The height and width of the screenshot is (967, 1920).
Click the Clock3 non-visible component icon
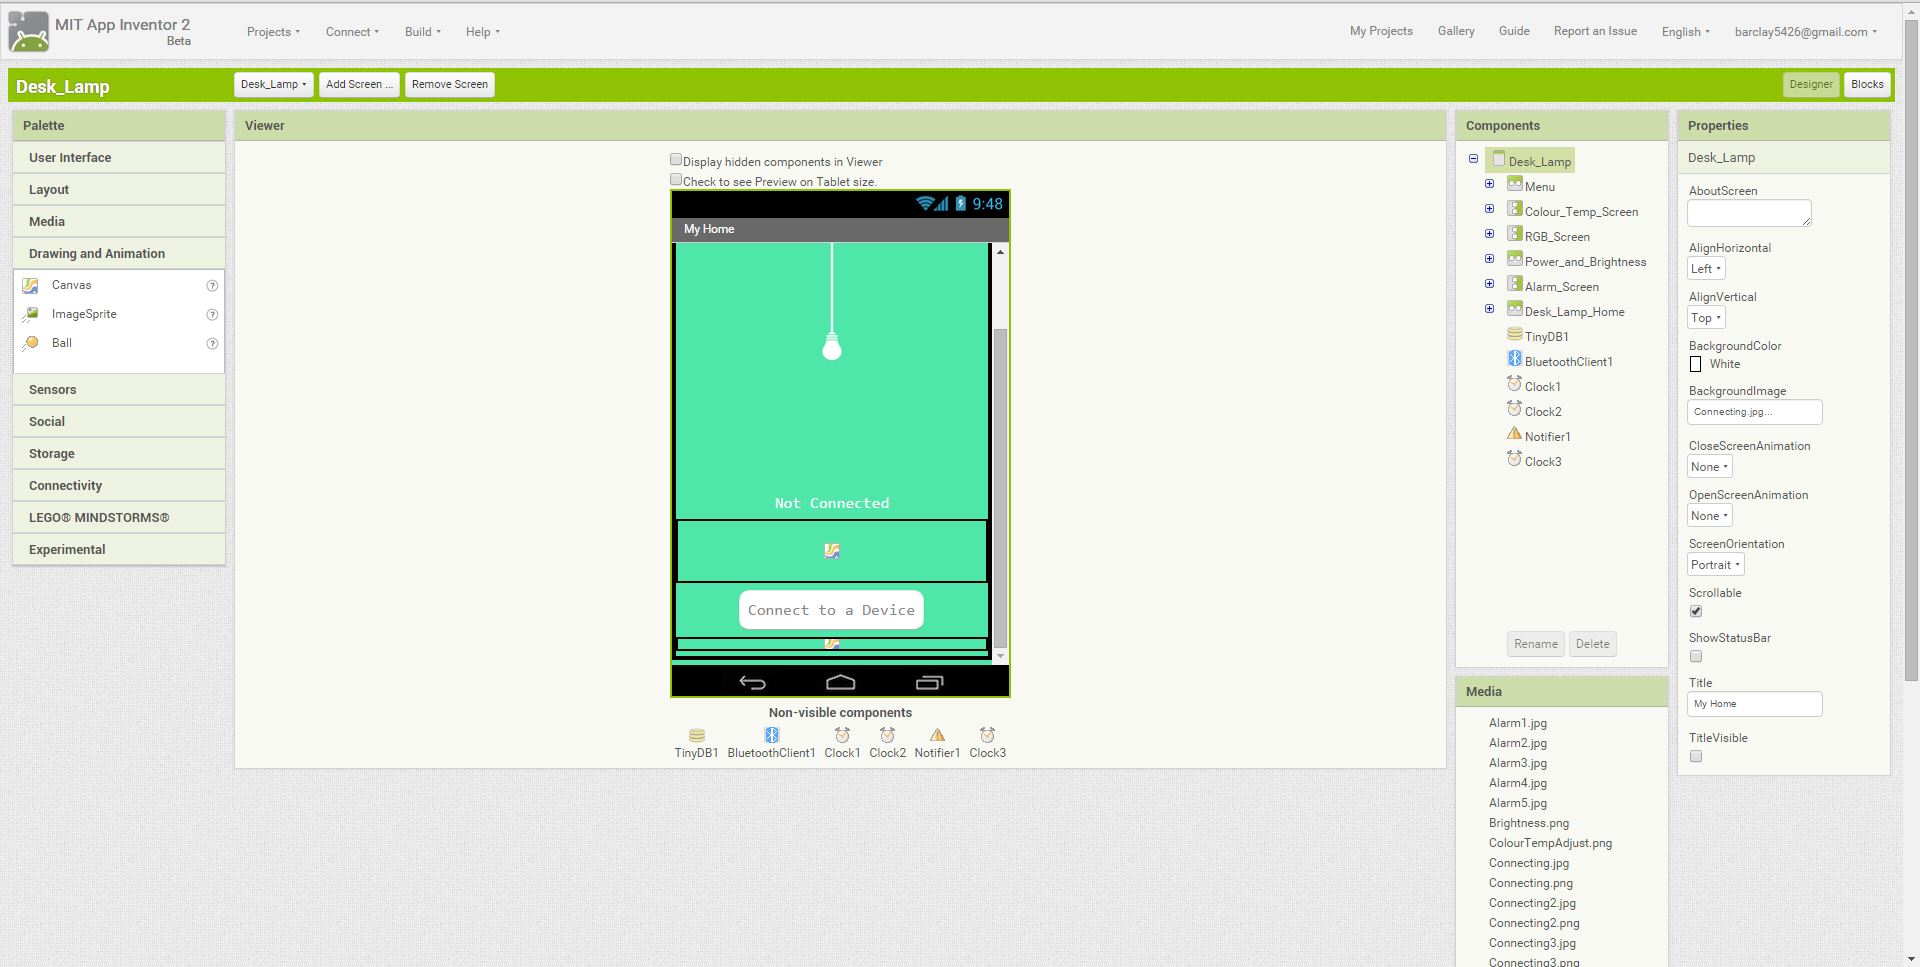pos(987,735)
